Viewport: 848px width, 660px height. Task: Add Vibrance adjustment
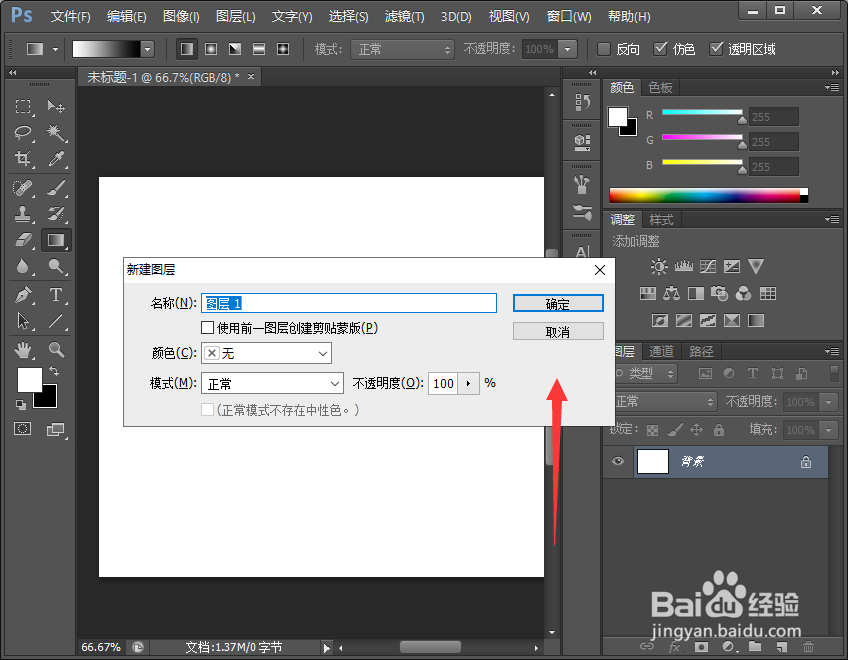click(x=756, y=266)
